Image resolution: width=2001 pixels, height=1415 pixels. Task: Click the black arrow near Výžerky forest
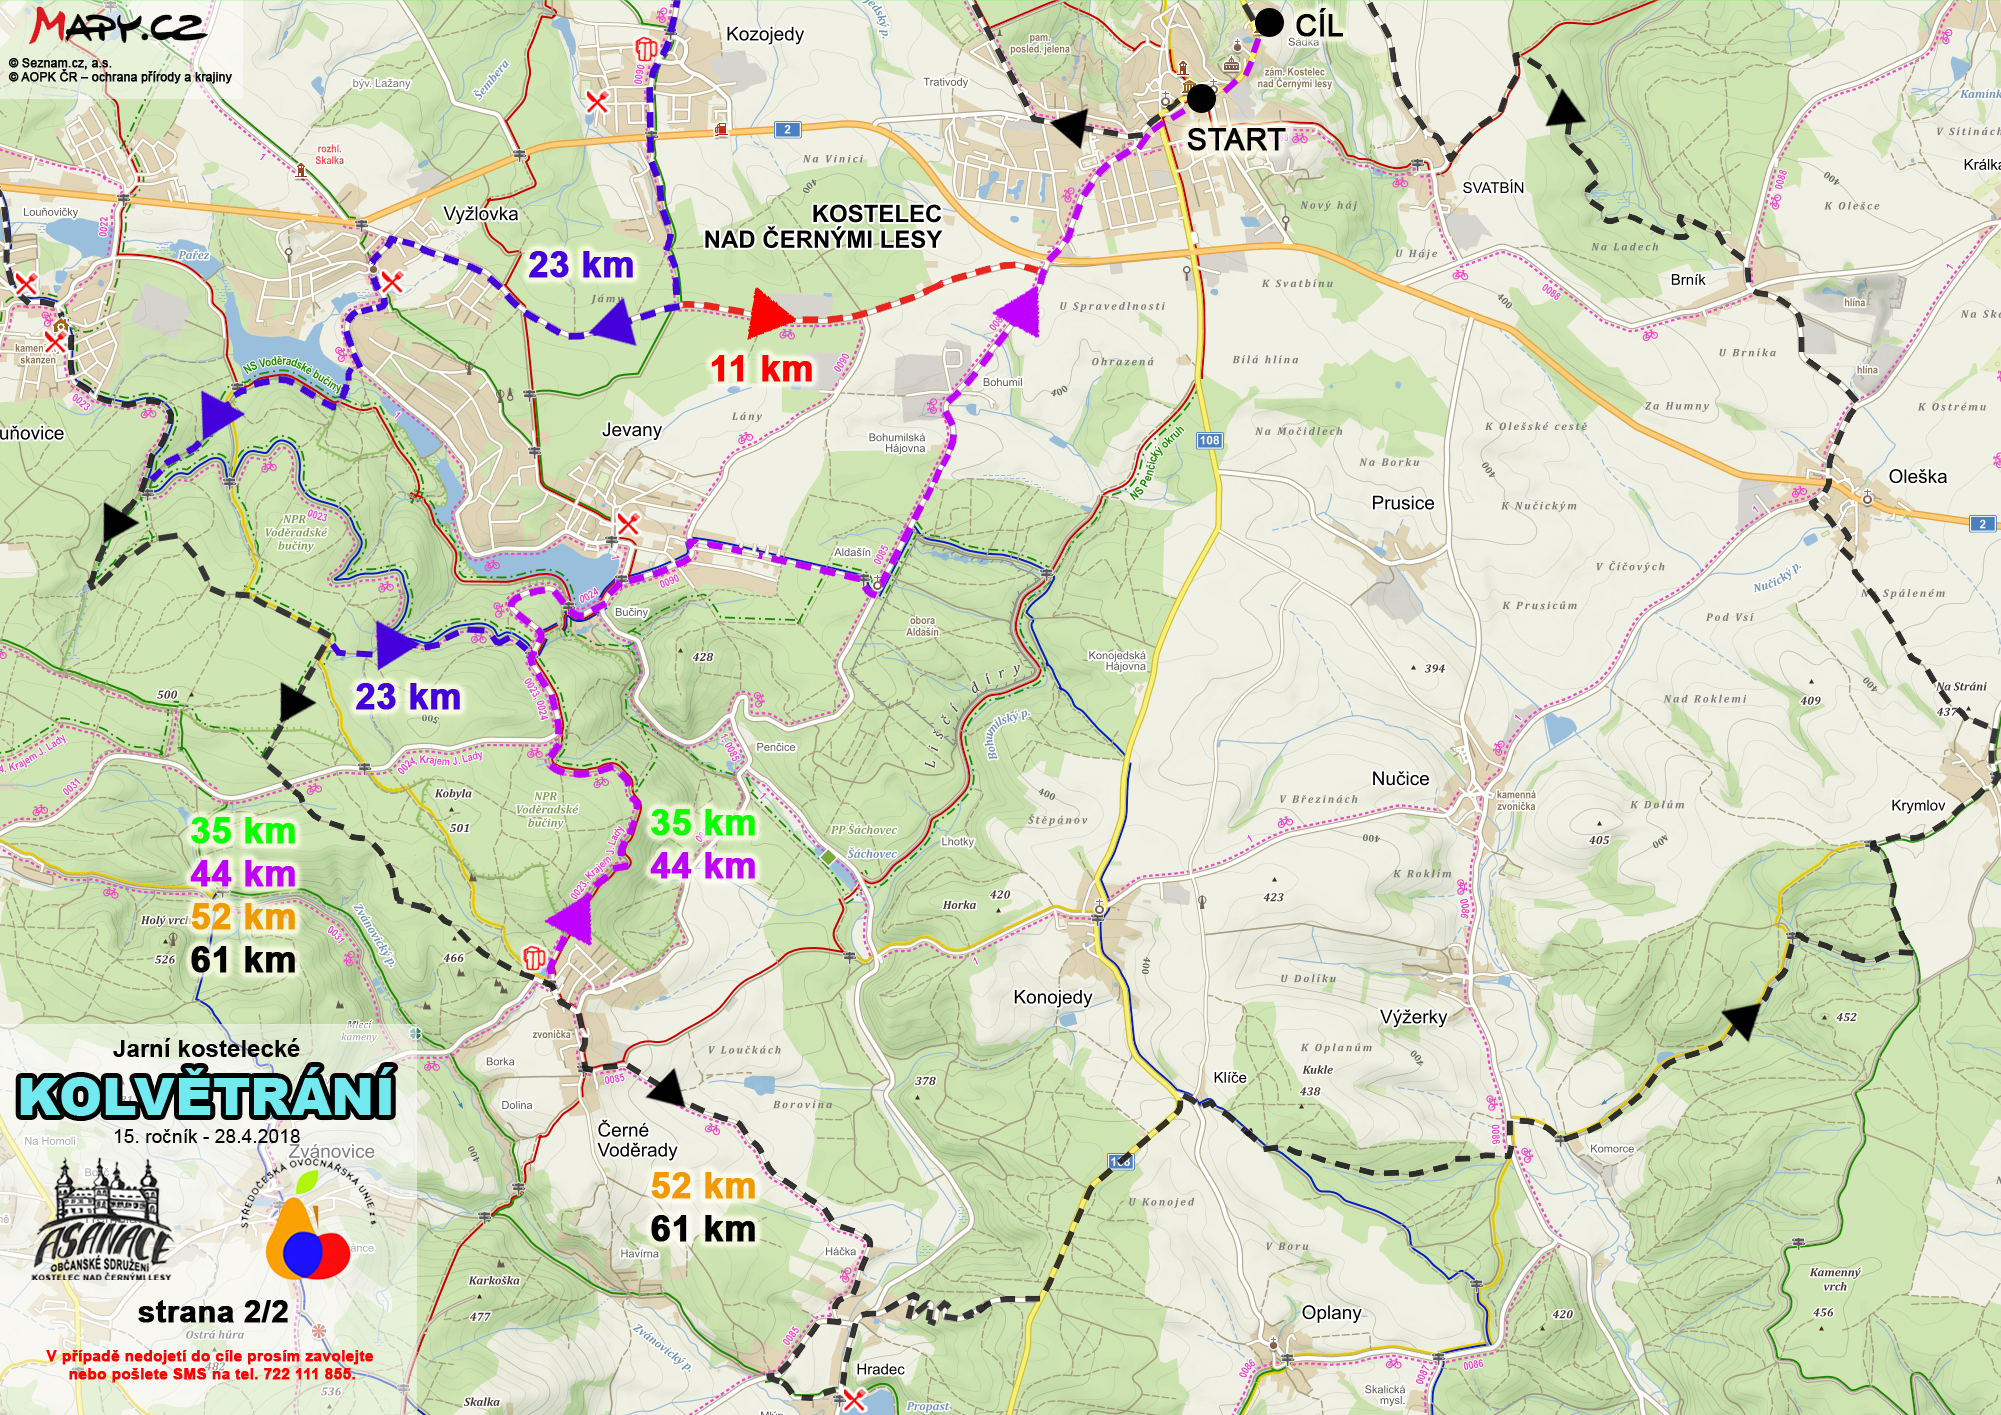pos(1742,1020)
